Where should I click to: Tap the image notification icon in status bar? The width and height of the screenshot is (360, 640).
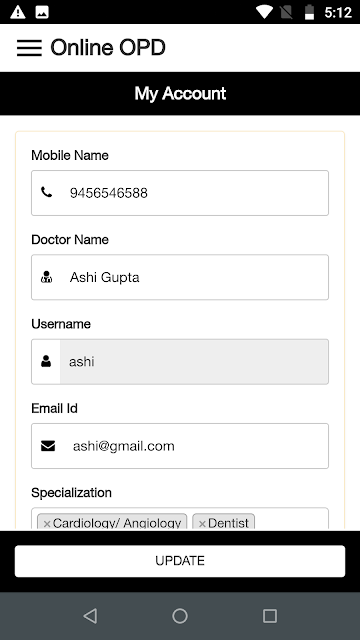pyautogui.click(x=42, y=12)
